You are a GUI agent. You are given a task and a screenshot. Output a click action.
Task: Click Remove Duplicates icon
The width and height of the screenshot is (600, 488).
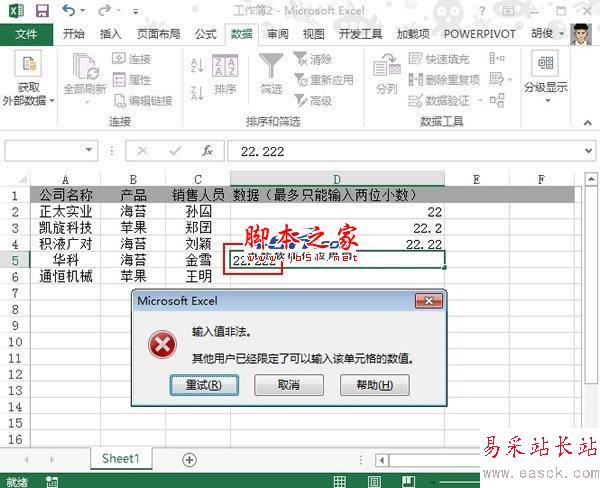click(x=416, y=80)
